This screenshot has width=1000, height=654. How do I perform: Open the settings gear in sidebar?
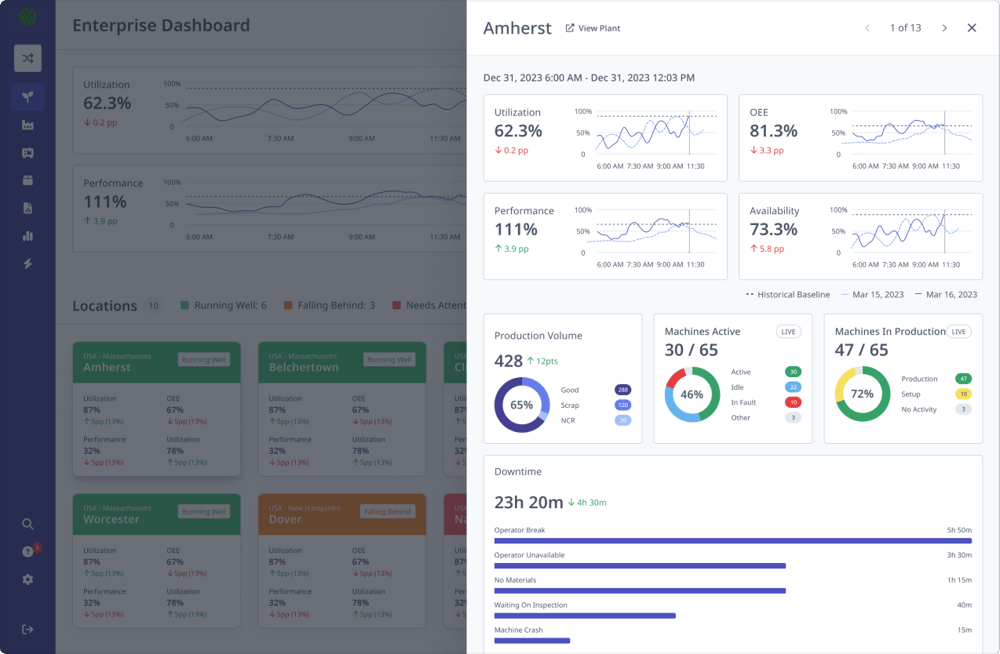point(27,579)
